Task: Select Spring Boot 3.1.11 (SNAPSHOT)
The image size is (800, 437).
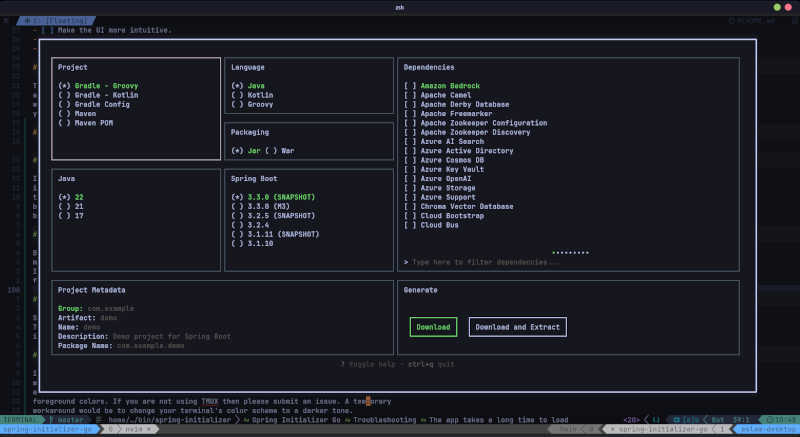Action: pos(275,235)
